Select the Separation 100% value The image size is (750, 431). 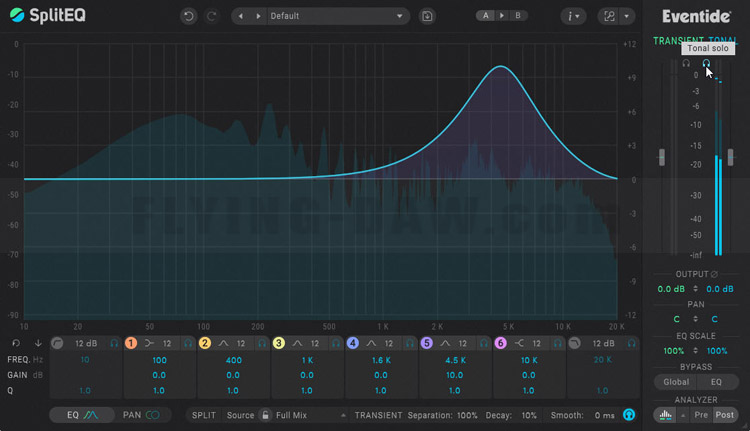coord(467,415)
